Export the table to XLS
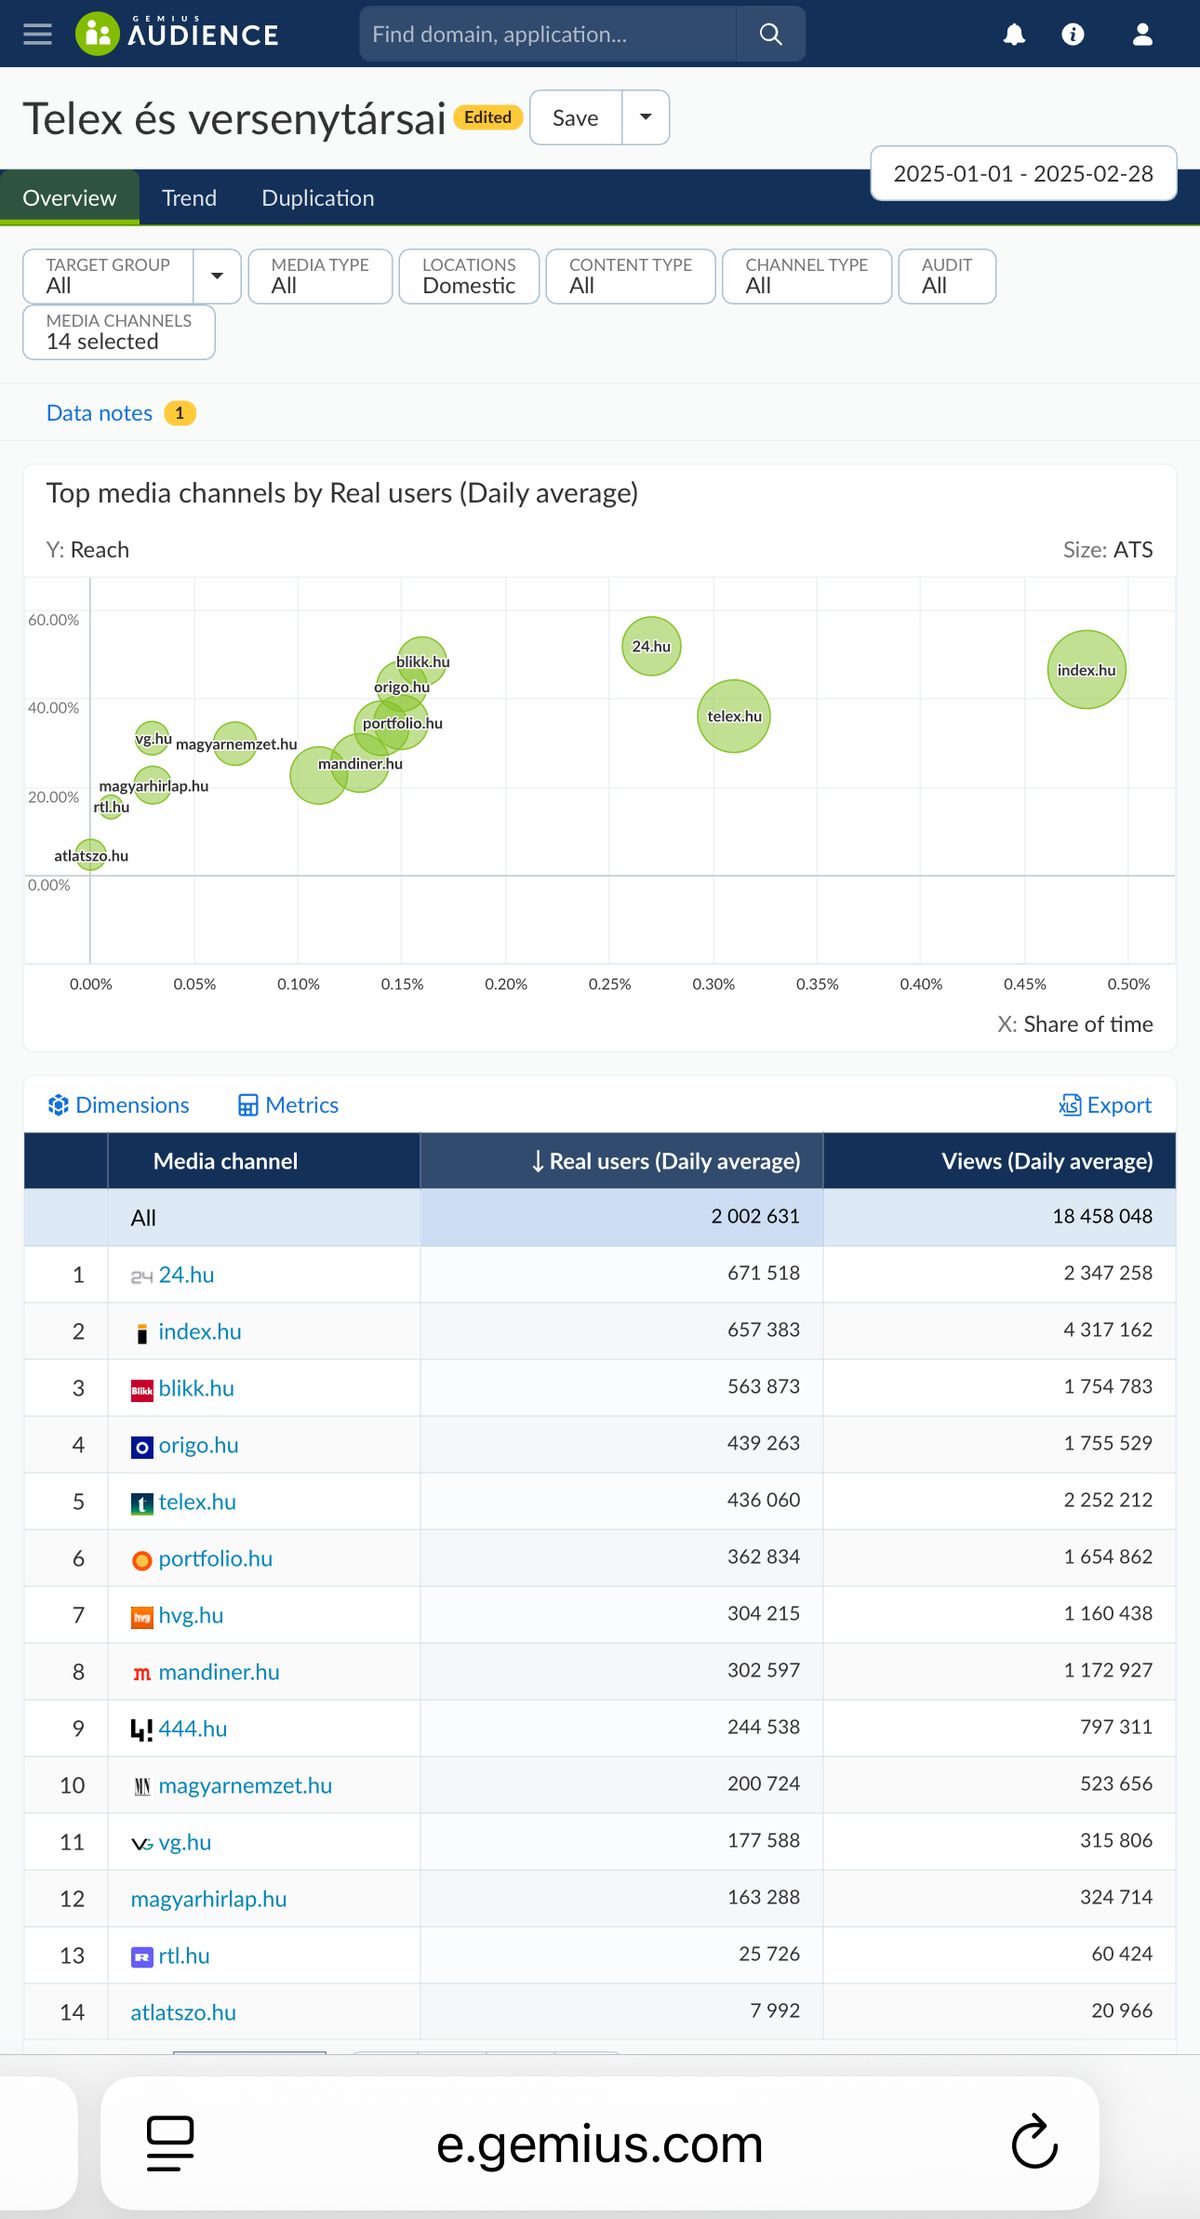1200x2219 pixels. click(1105, 1105)
